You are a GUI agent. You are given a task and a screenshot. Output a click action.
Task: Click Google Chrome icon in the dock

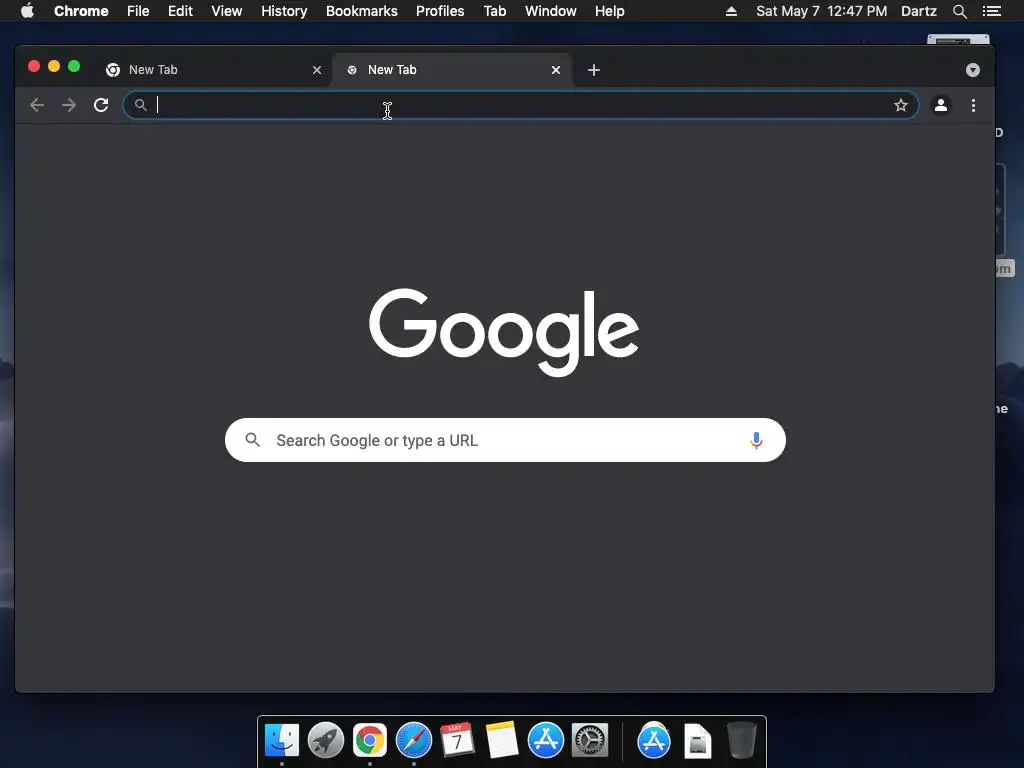[370, 740]
